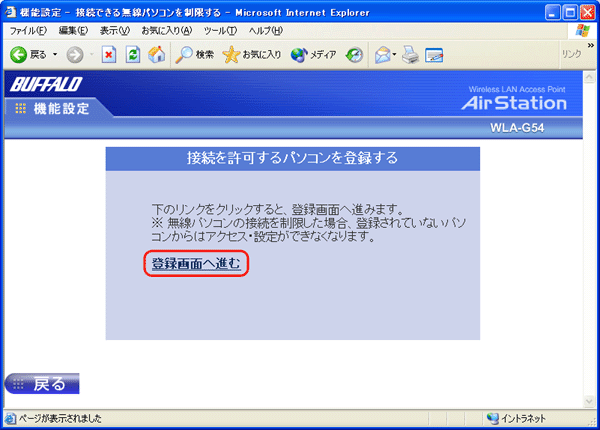Click the Back (戻る) toolbar button
Viewport: 600px width, 430px height.
[x=28, y=54]
